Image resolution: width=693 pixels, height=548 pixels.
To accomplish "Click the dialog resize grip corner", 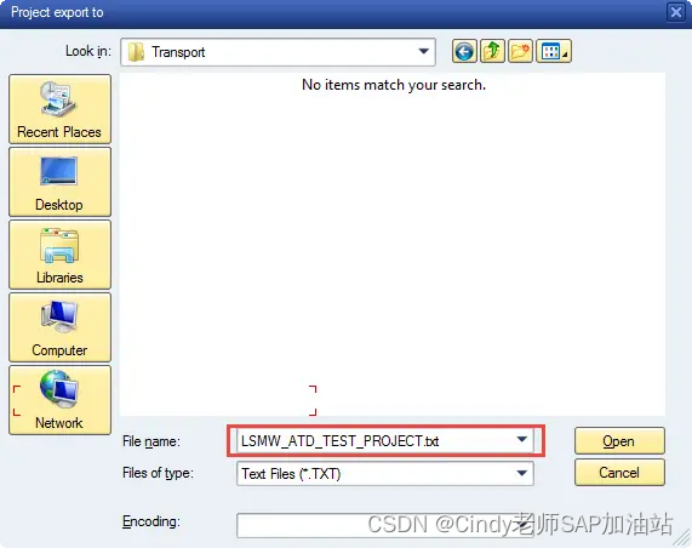I will point(683,538).
